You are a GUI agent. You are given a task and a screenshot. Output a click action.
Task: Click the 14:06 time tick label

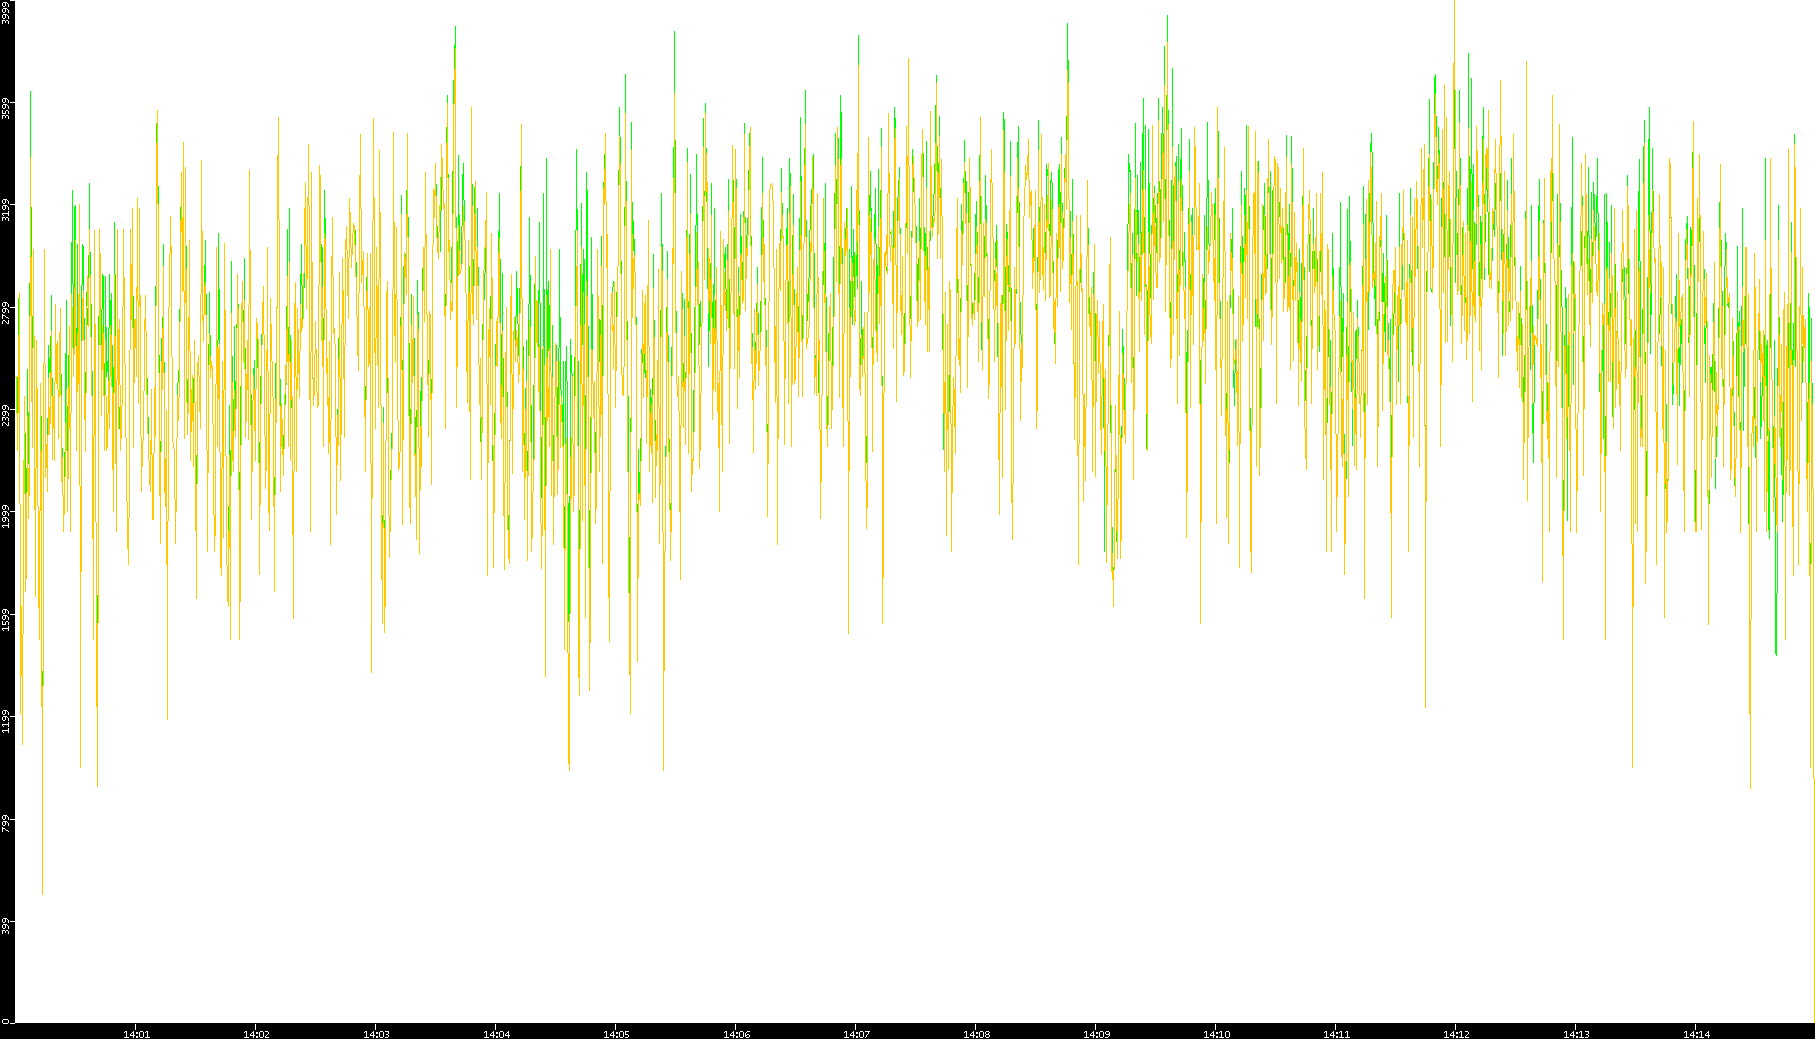tap(736, 1034)
